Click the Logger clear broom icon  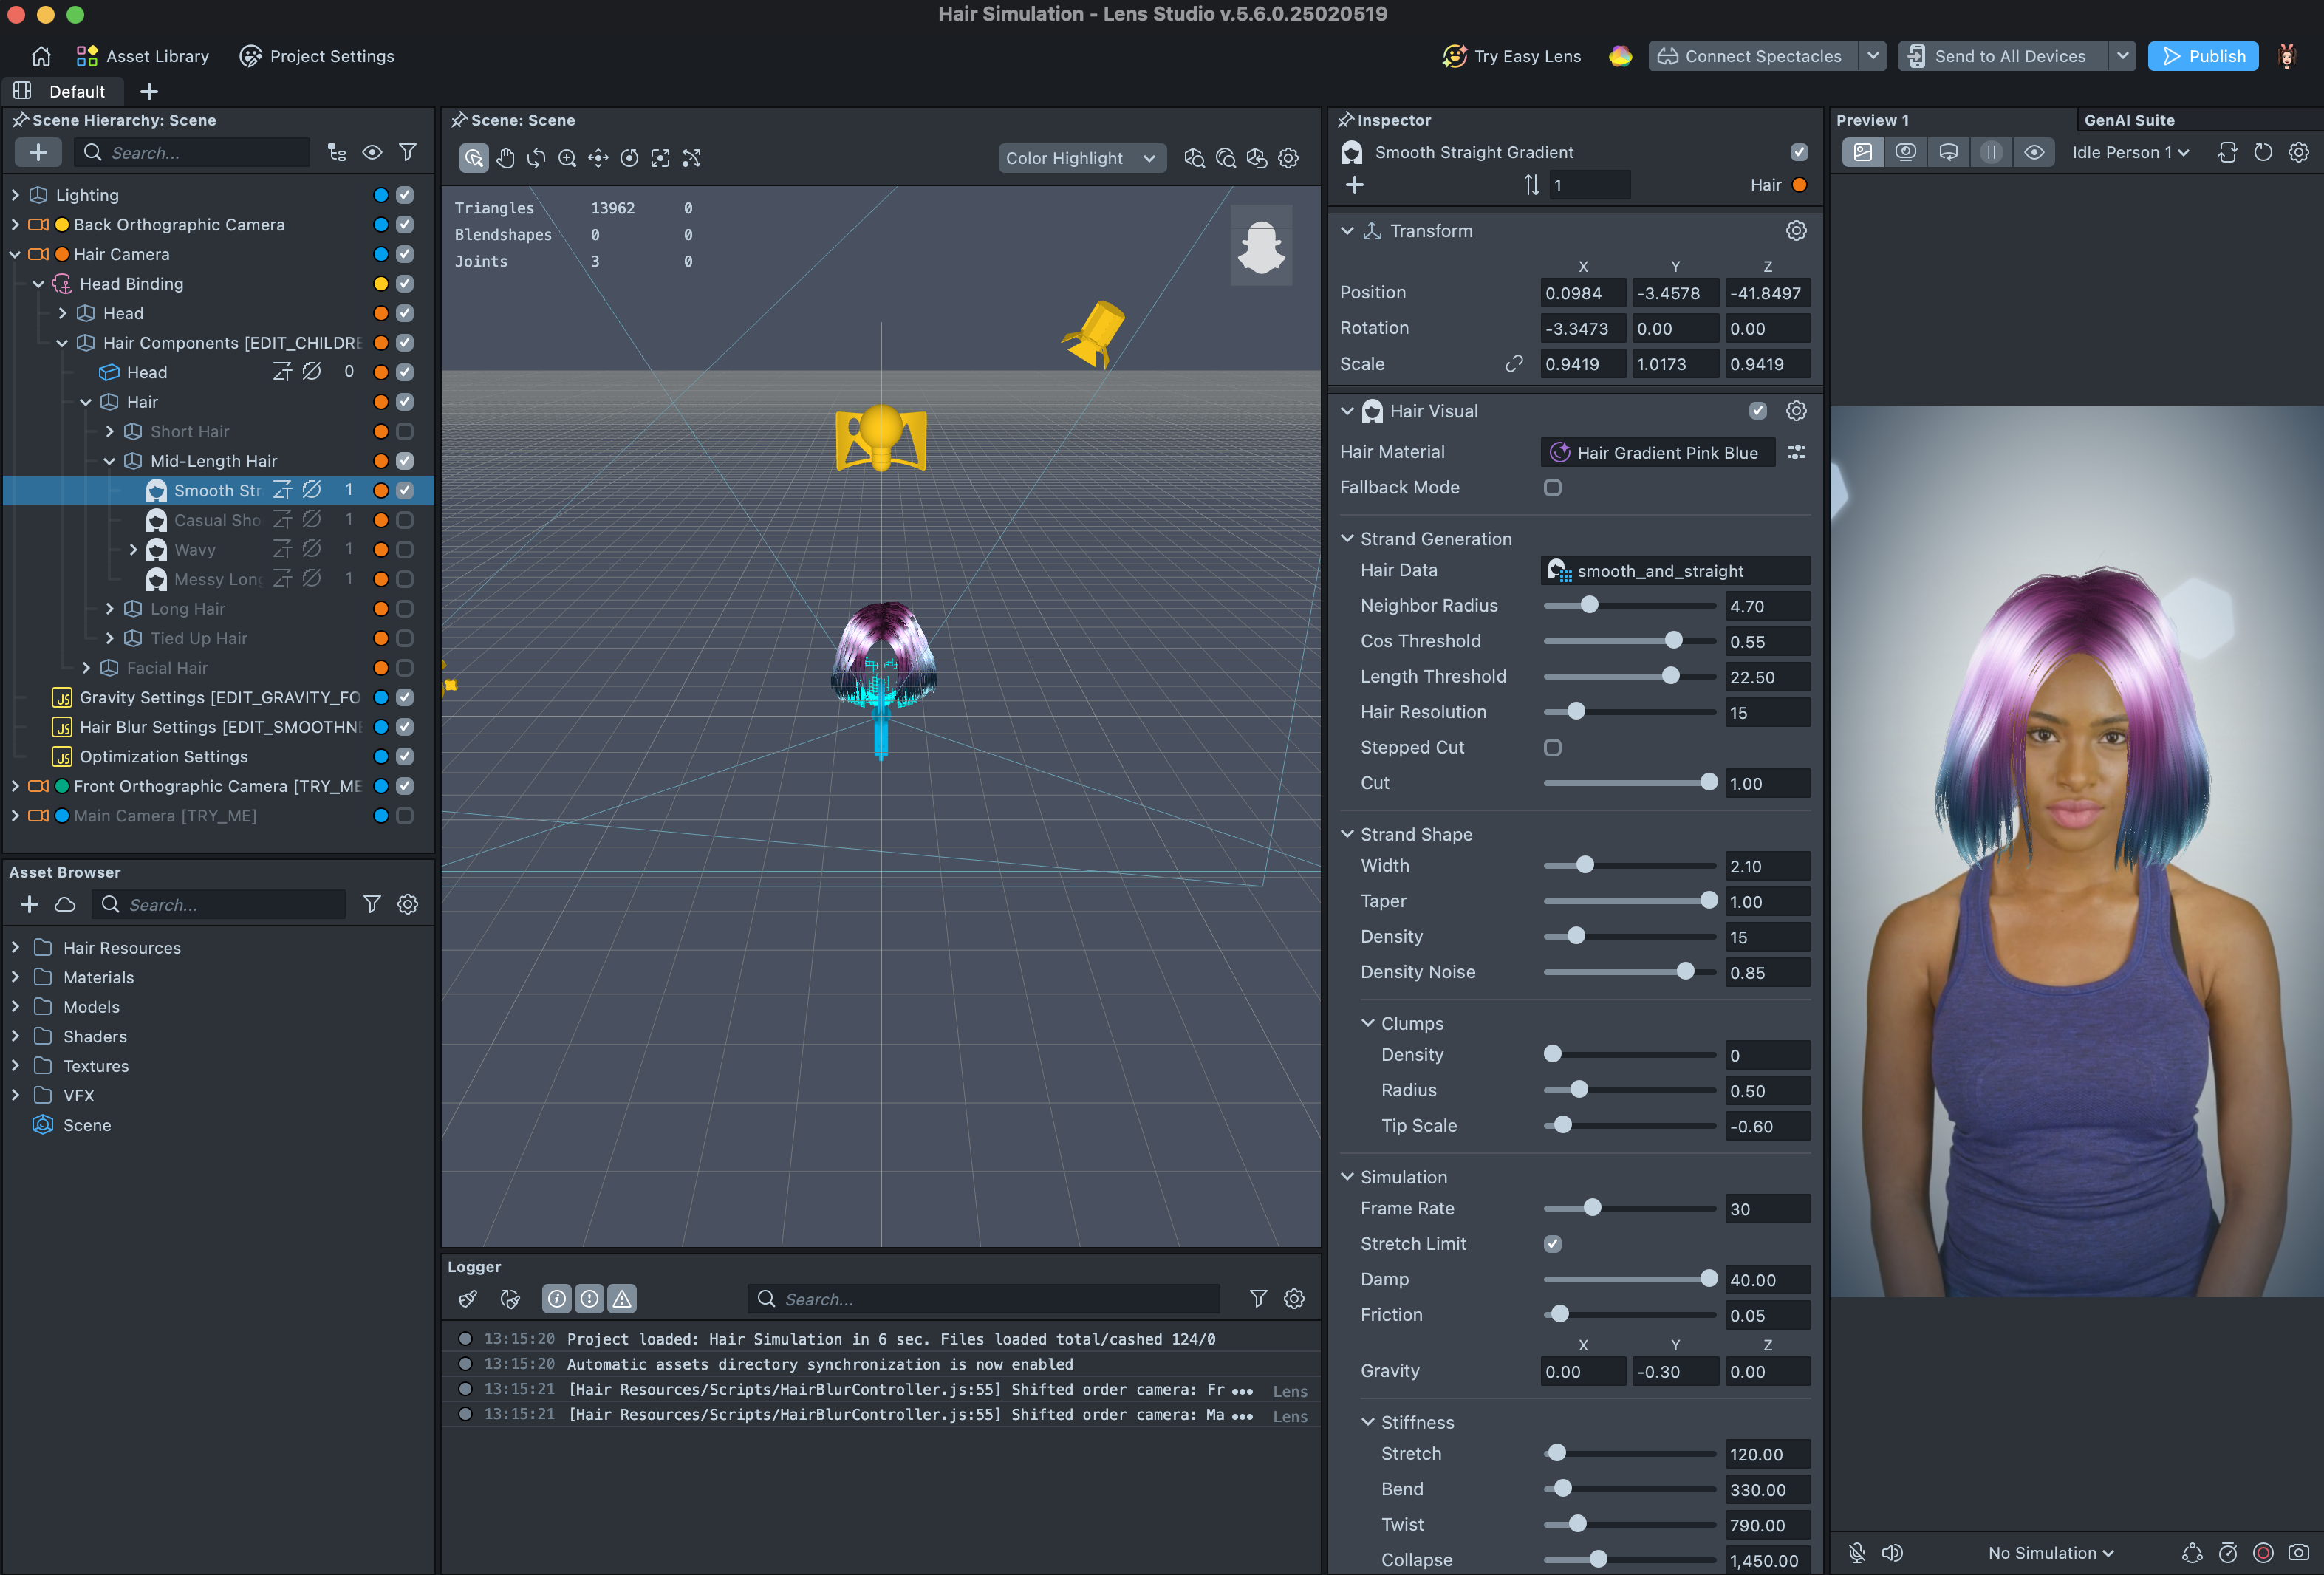pos(468,1299)
